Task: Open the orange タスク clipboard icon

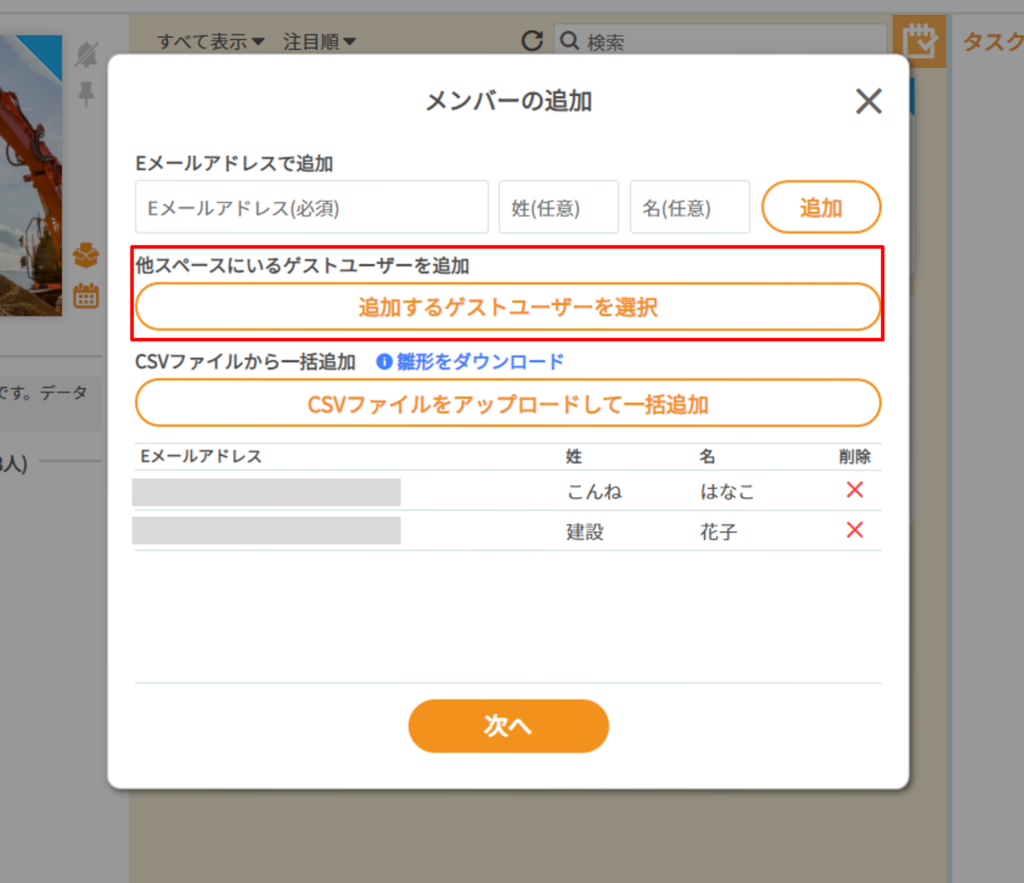Action: coord(919,41)
